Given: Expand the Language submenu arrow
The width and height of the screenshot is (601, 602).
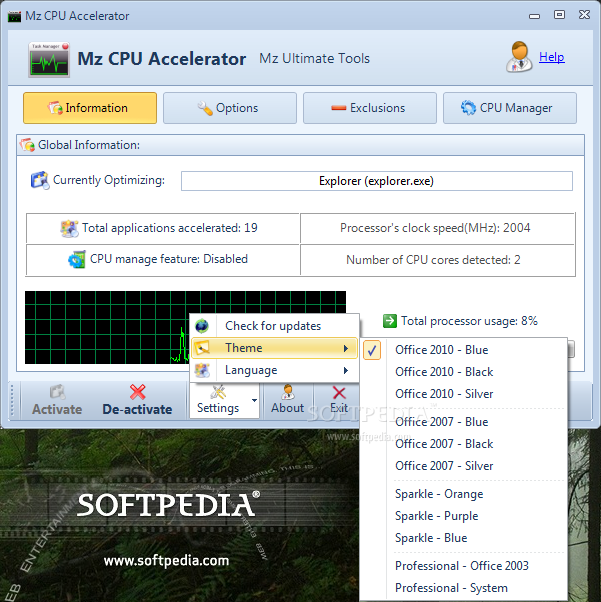Looking at the screenshot, I should pyautogui.click(x=346, y=370).
